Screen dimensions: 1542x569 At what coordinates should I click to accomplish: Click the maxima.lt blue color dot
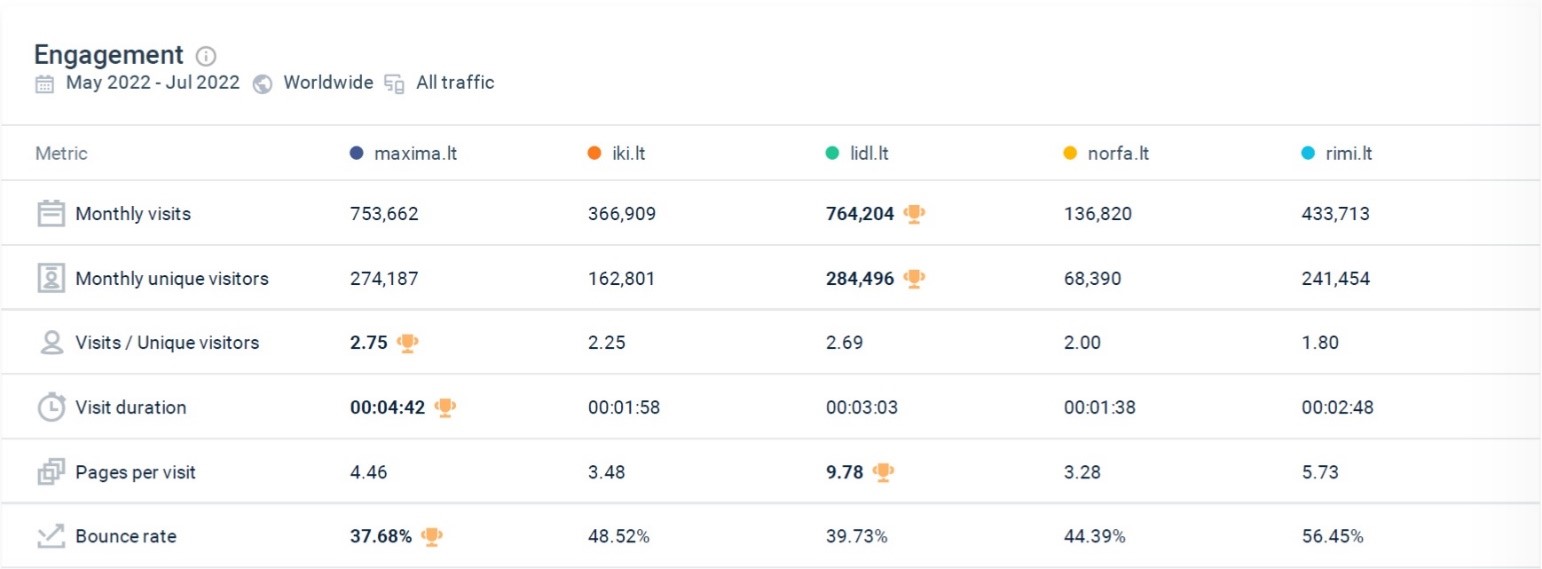[x=356, y=154]
